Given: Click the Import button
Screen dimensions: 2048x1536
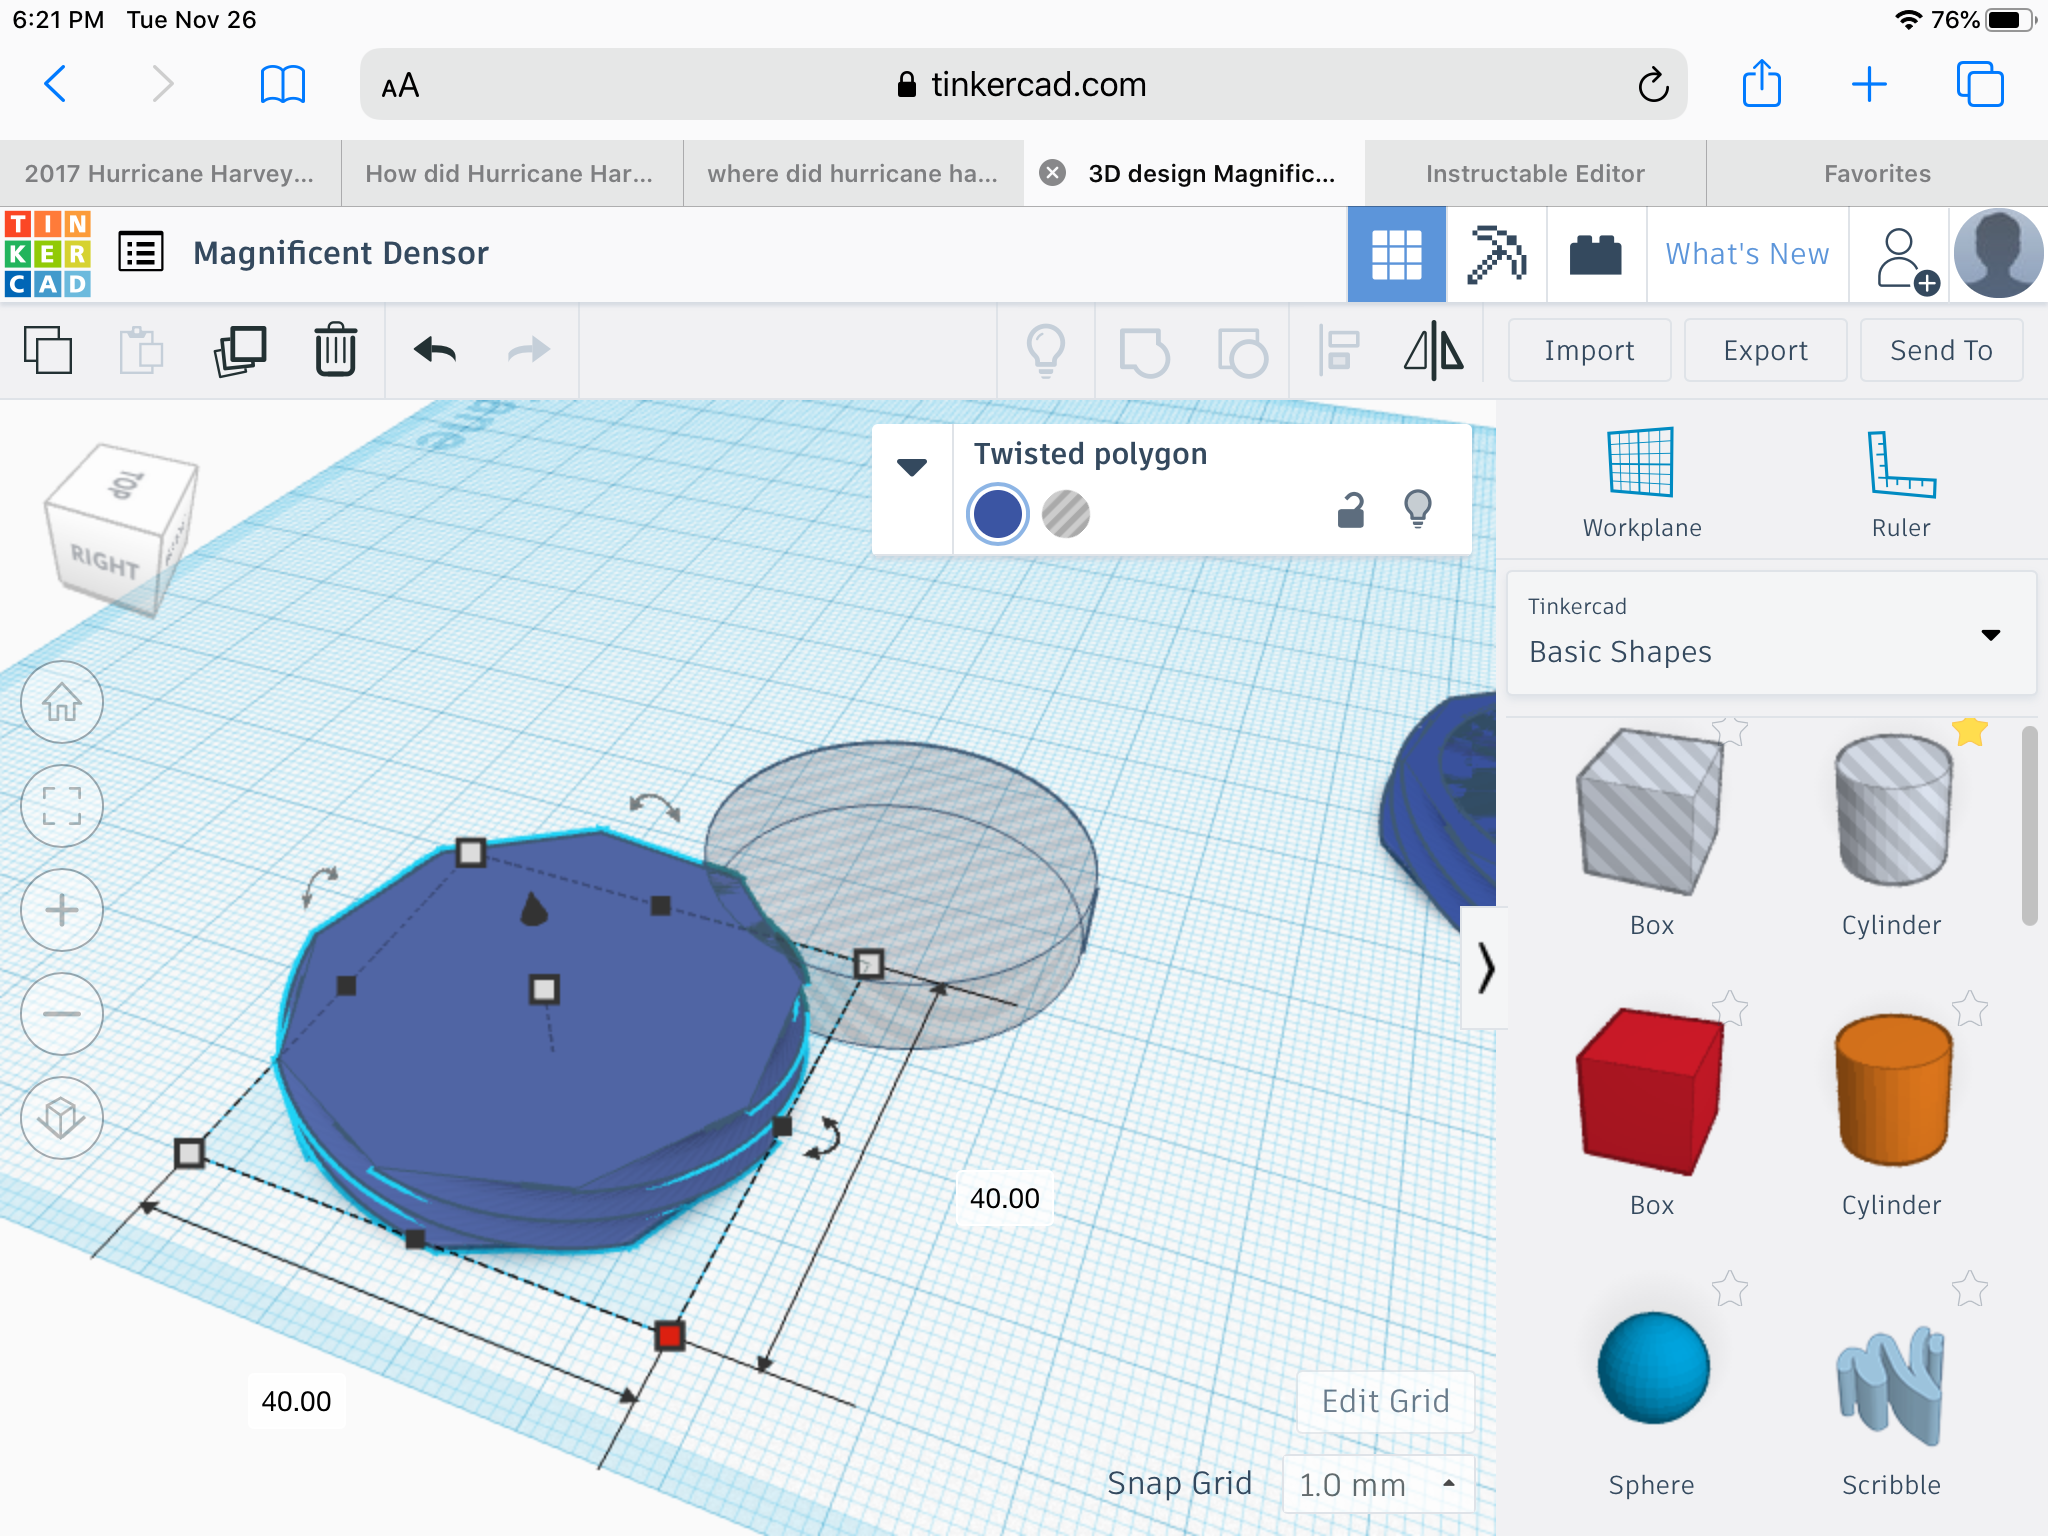Looking at the screenshot, I should [1589, 350].
